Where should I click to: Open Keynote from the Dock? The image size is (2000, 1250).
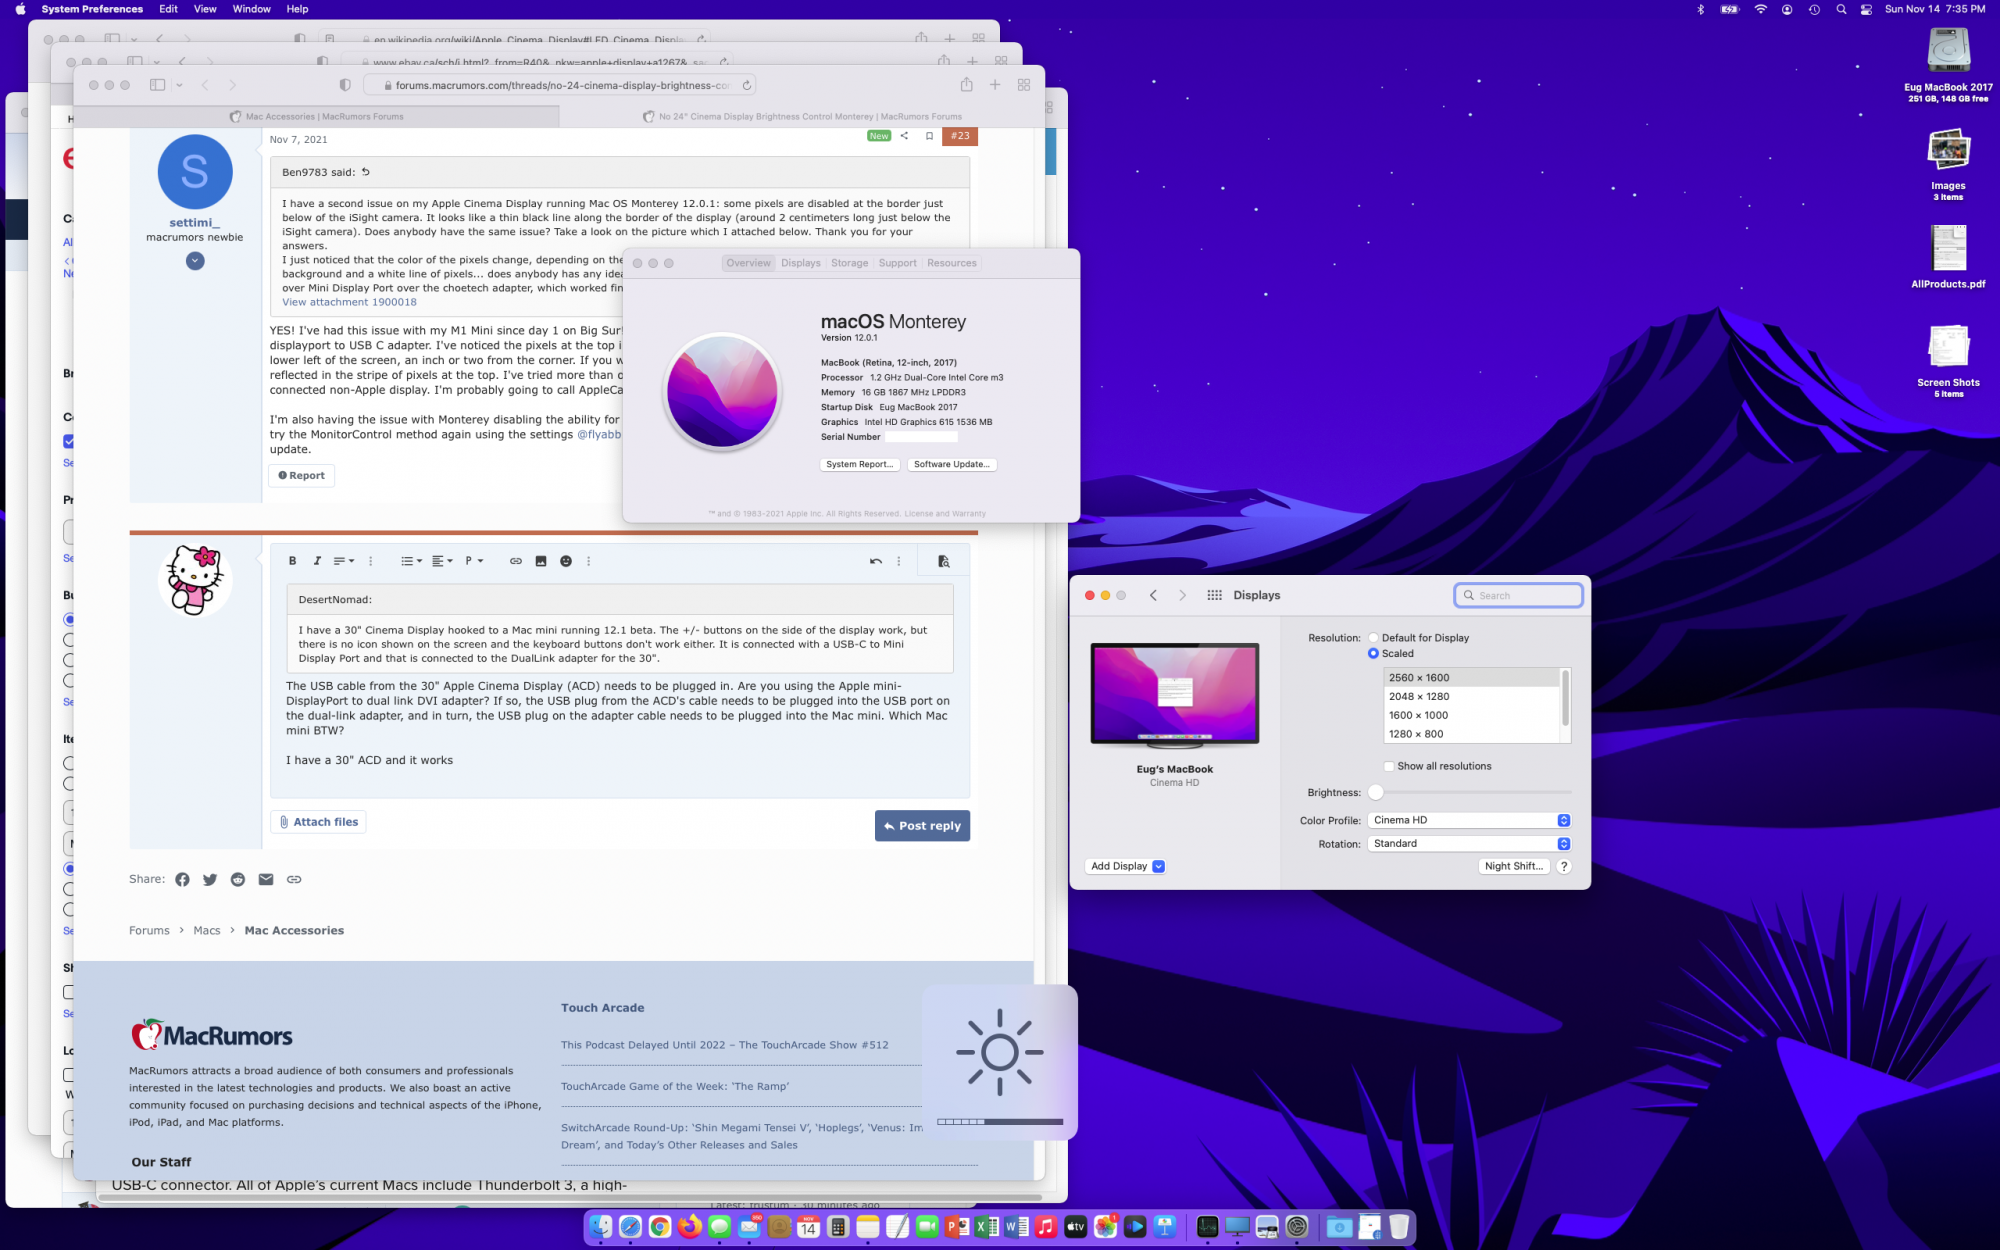[1165, 1226]
